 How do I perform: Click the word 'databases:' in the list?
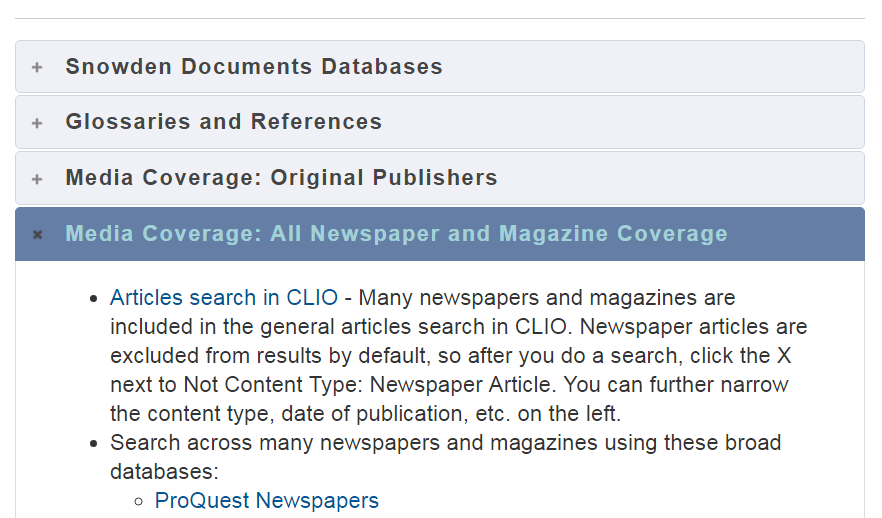point(164,471)
